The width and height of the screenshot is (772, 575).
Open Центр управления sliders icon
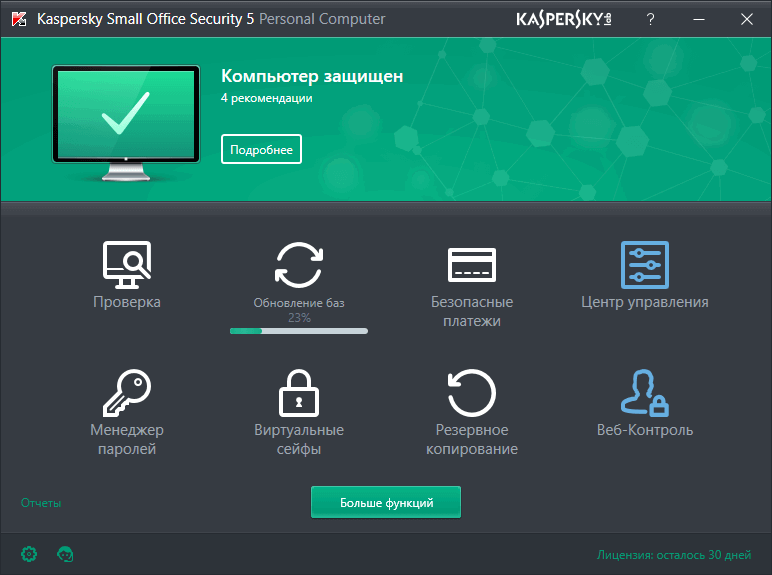pos(644,264)
